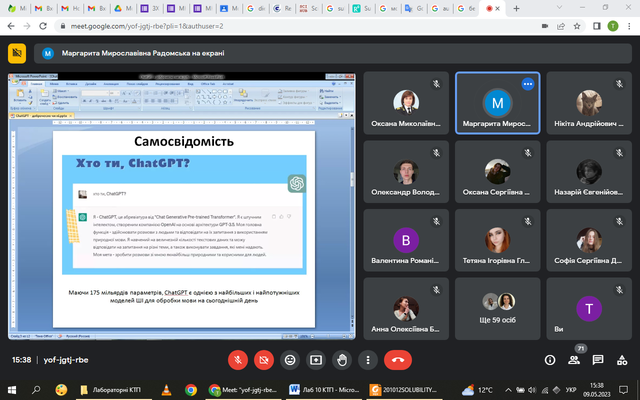640x400 pixels.
Task: Unmute the microphone in Meet
Action: click(x=238, y=359)
